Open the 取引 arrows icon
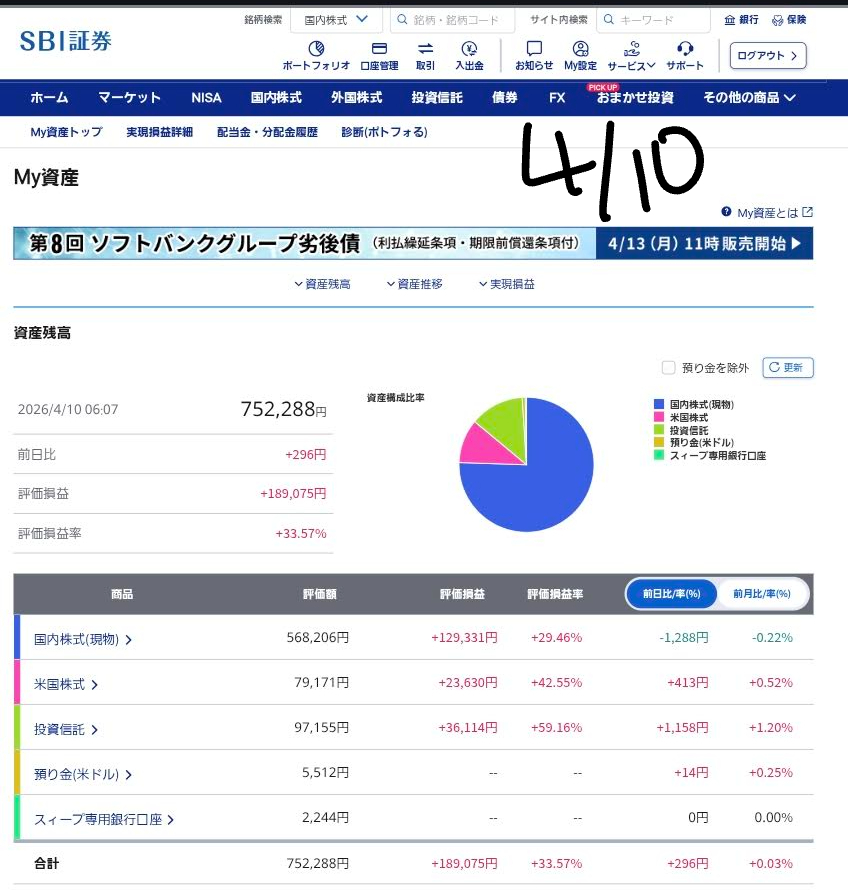The image size is (848, 893). coord(425,49)
